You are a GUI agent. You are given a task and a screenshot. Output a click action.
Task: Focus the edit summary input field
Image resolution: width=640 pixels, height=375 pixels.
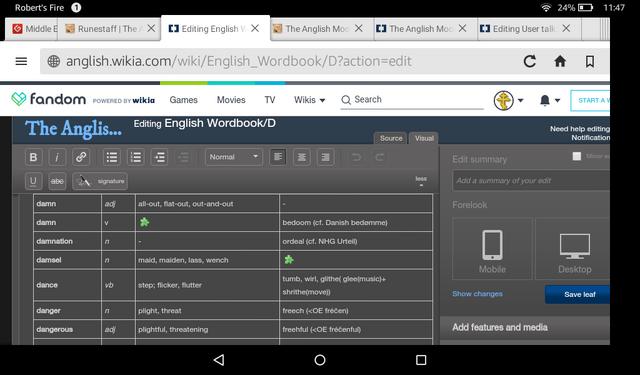[531, 180]
